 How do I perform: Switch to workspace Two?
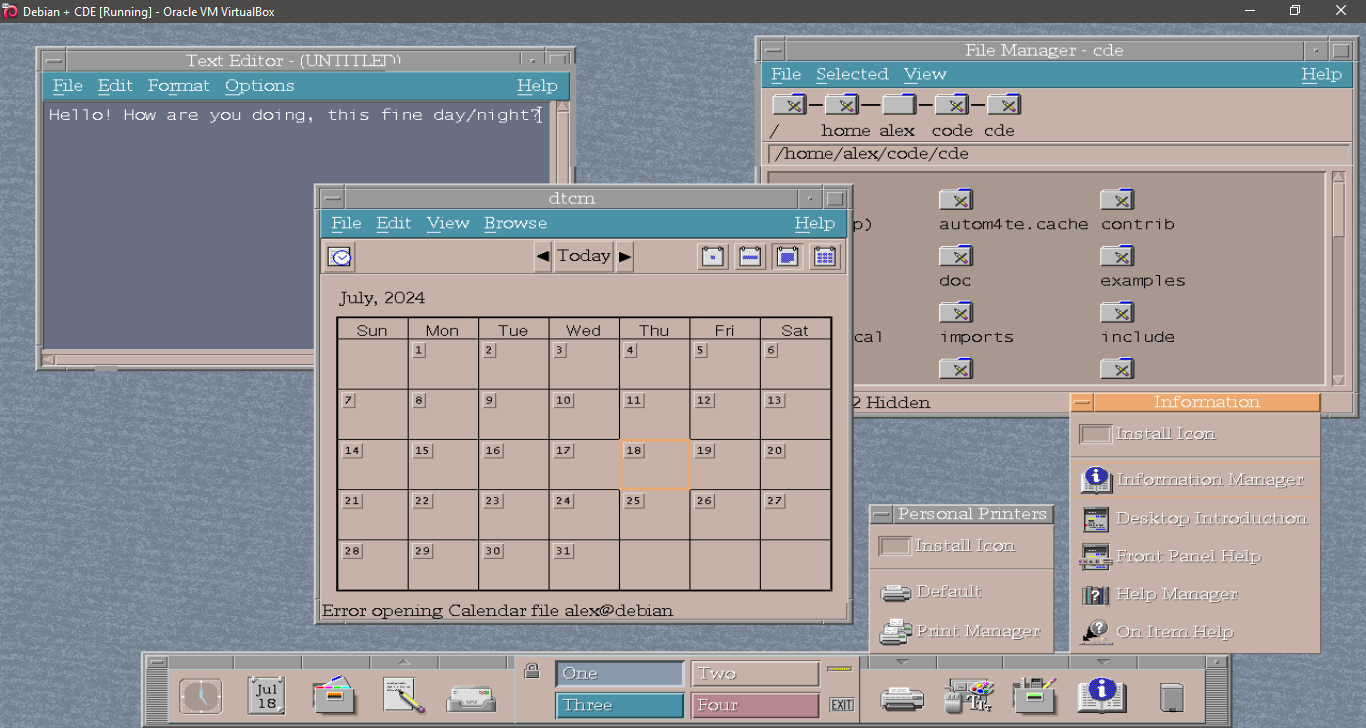(x=754, y=674)
